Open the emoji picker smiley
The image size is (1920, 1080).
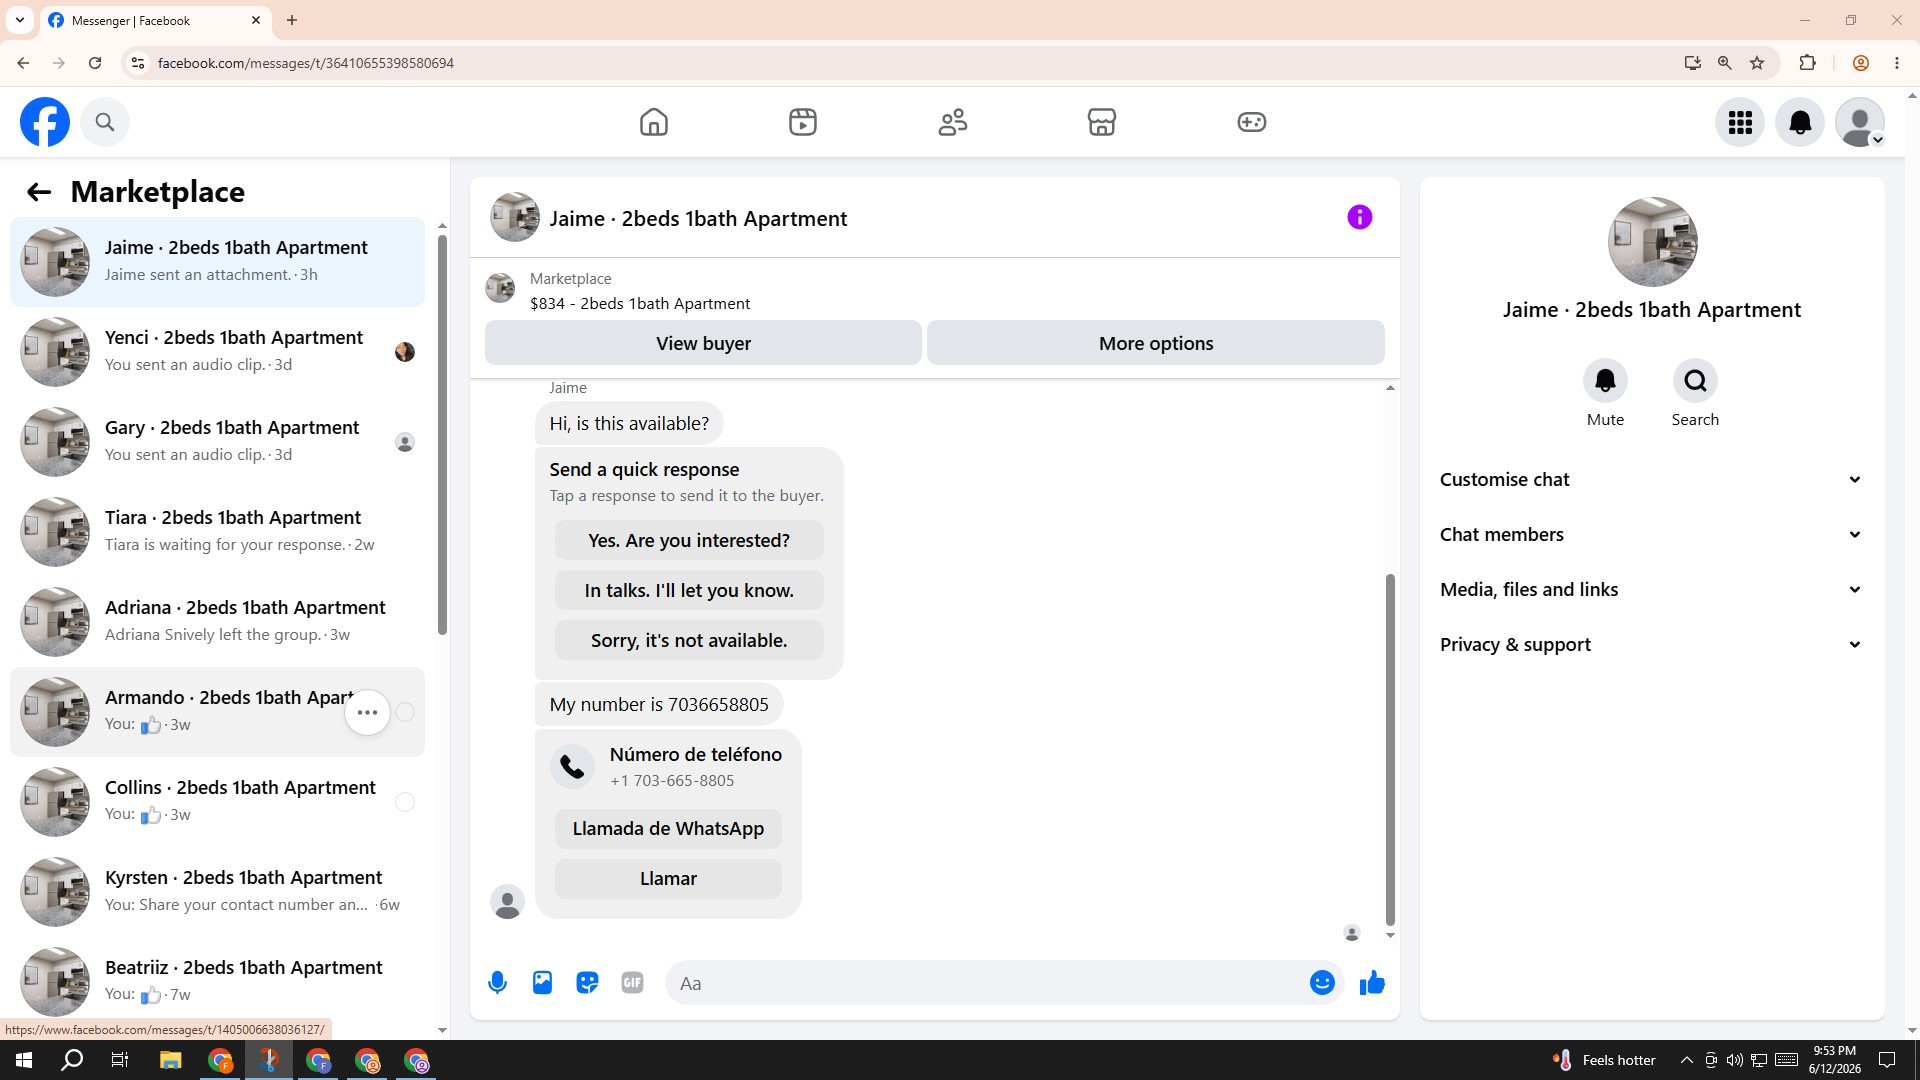tap(1322, 983)
